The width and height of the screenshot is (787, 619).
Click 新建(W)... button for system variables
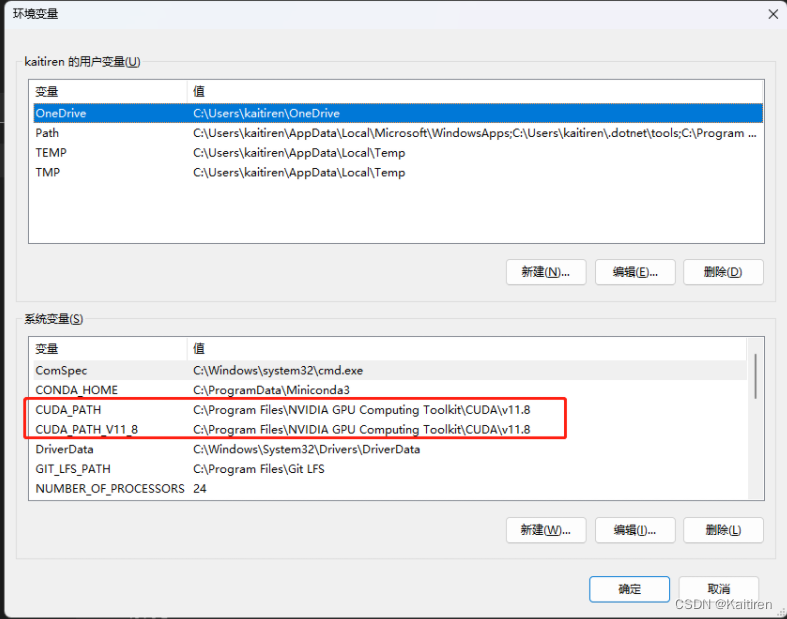tap(546, 530)
